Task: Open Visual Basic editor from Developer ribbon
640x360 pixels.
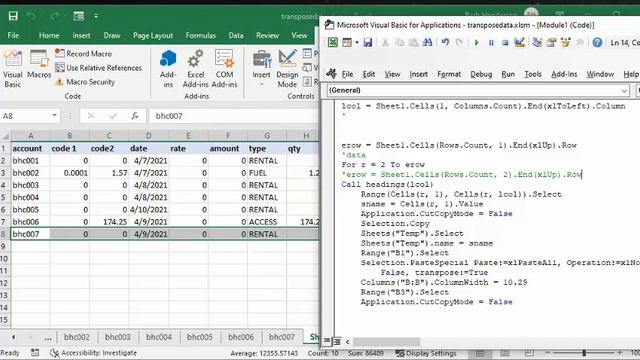Action: tap(13, 69)
